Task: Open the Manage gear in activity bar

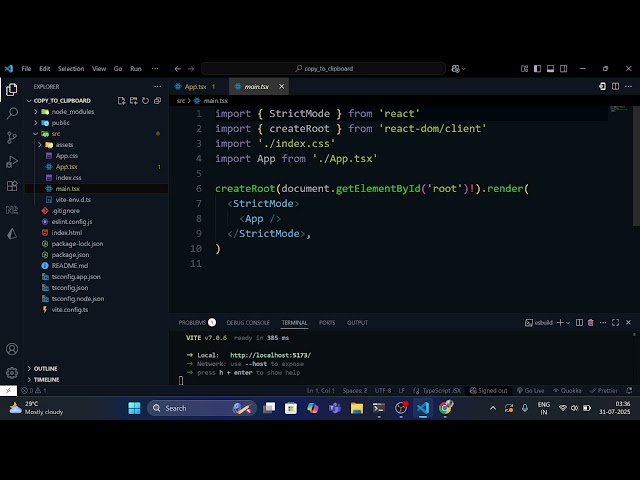Action: [x=12, y=373]
